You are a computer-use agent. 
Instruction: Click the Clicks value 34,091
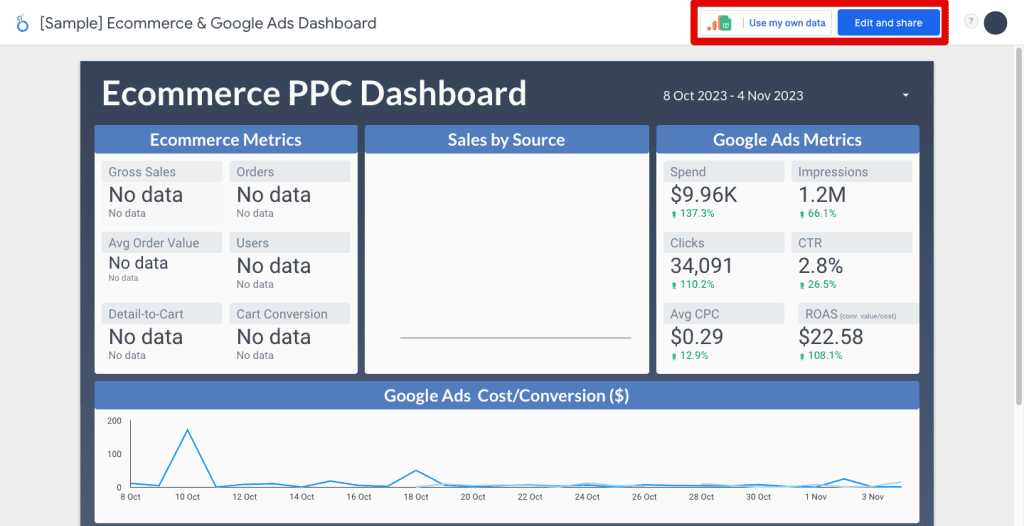[x=701, y=266]
